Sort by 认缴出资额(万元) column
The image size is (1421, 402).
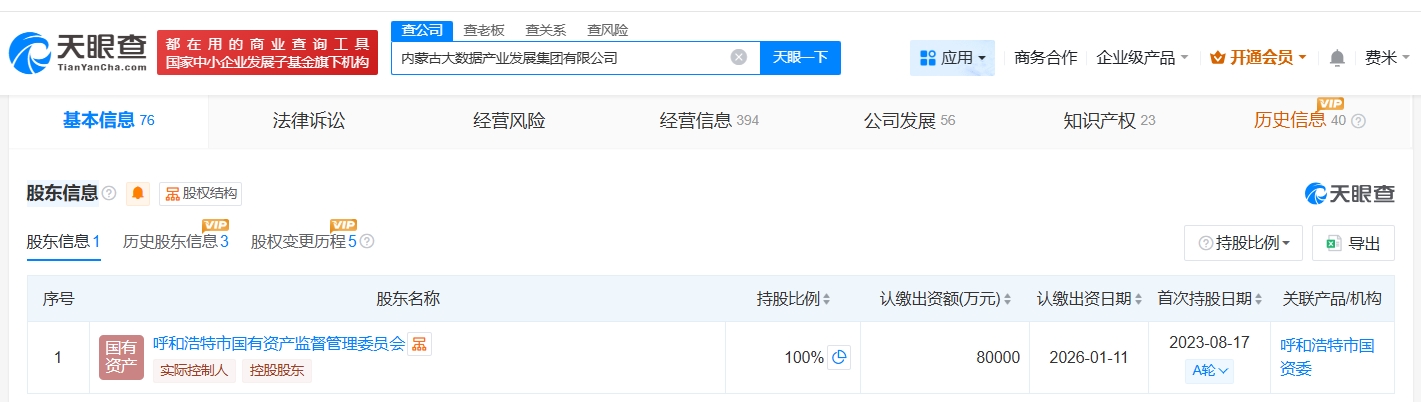point(1007,299)
